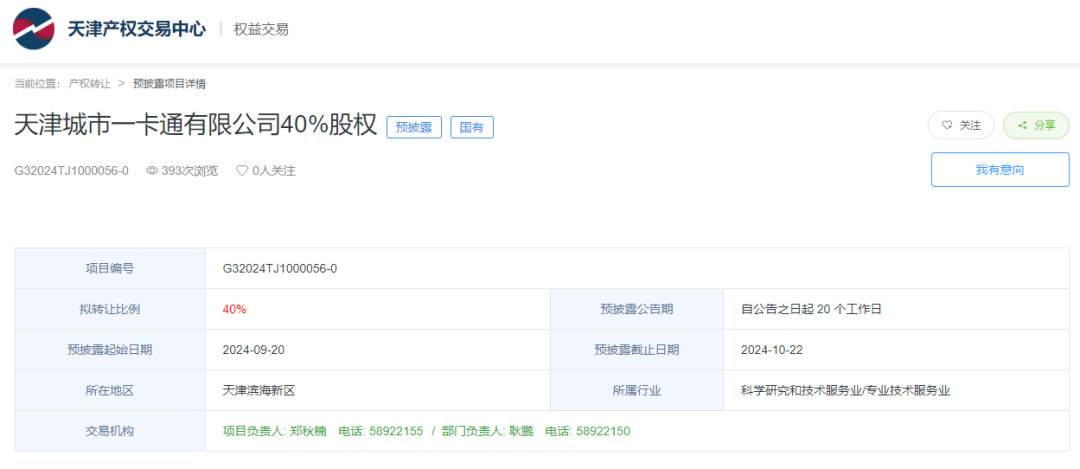Click the 所在地区 label cell

(x=110, y=390)
